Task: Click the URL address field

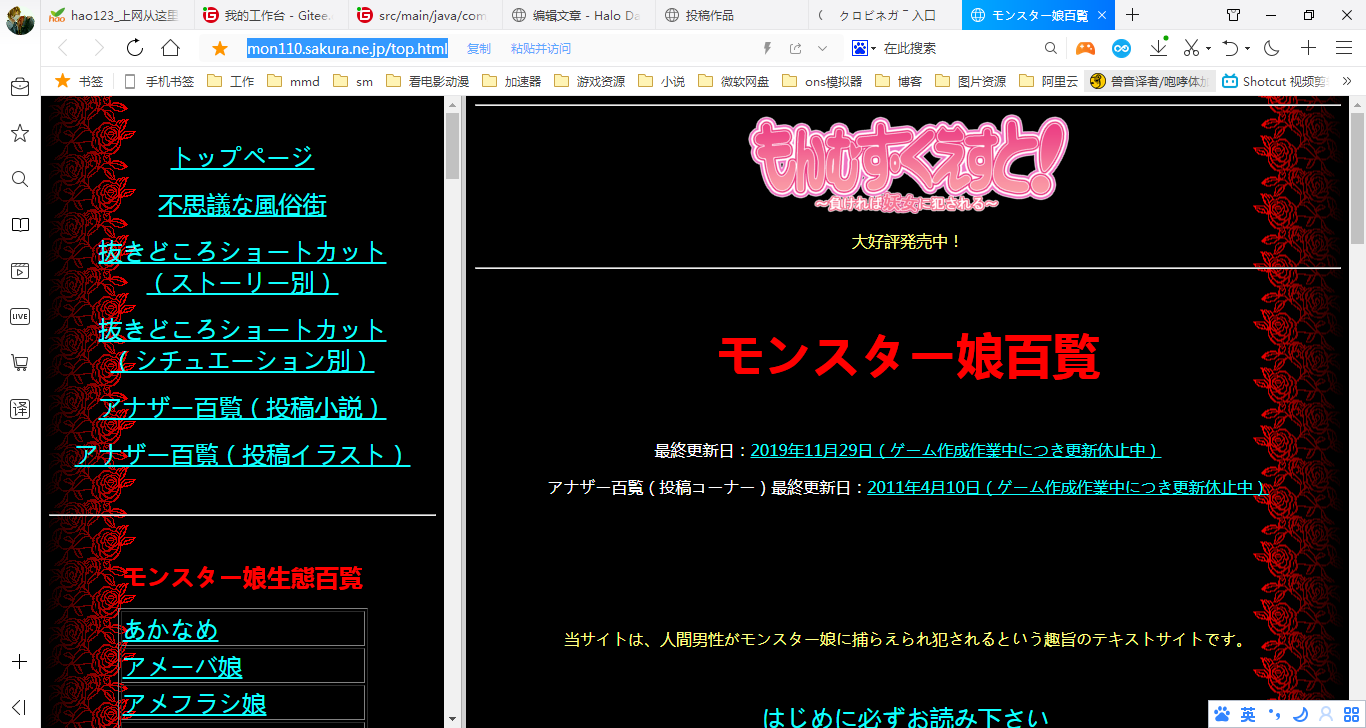Action: point(347,48)
